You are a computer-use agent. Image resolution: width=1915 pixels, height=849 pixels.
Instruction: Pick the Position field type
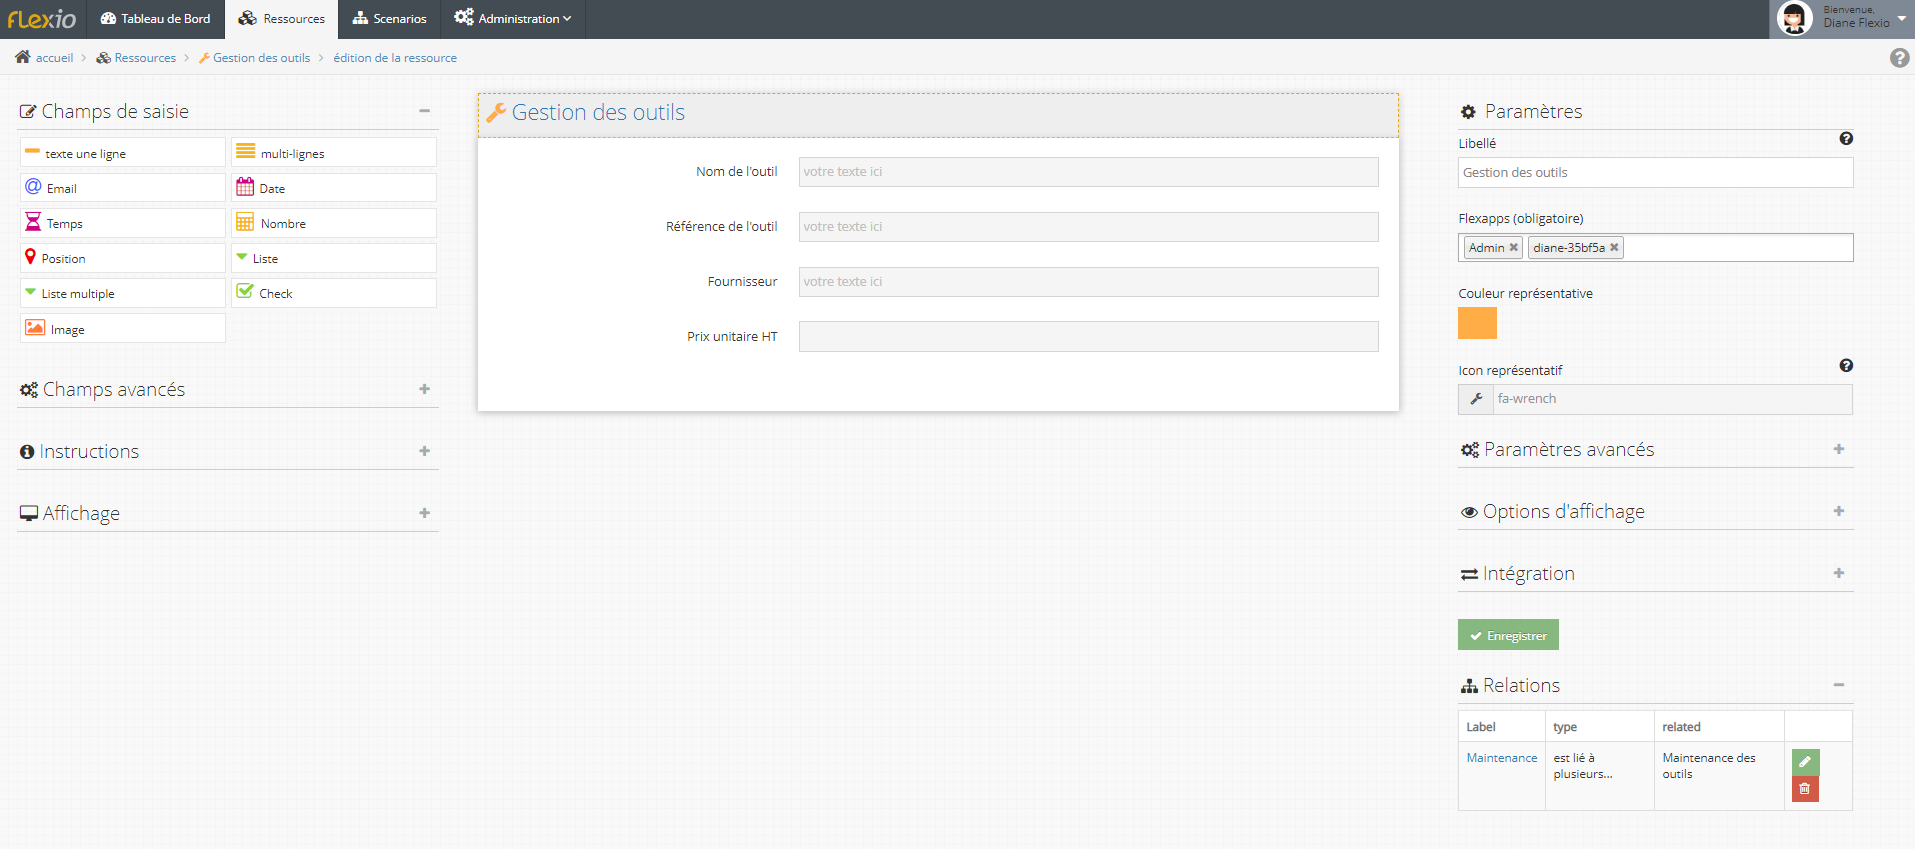tap(122, 258)
